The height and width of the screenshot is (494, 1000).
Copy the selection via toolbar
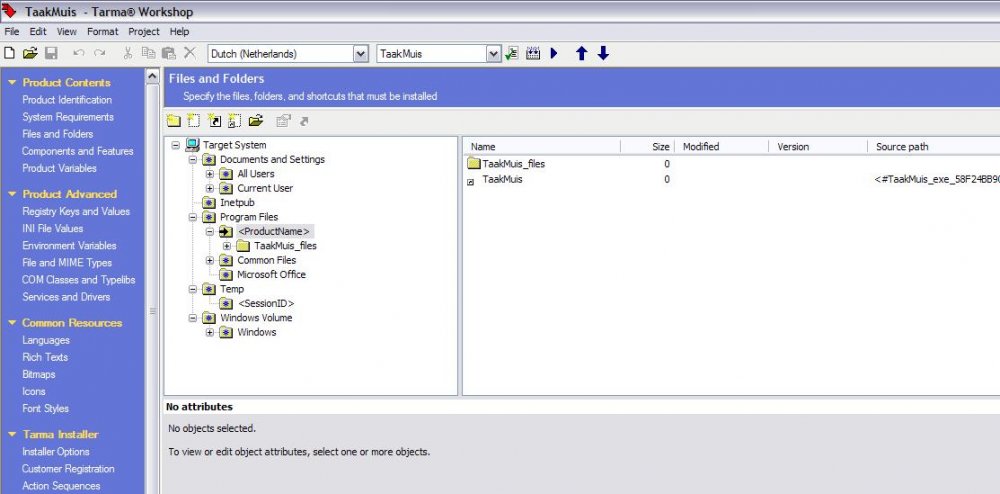(148, 54)
